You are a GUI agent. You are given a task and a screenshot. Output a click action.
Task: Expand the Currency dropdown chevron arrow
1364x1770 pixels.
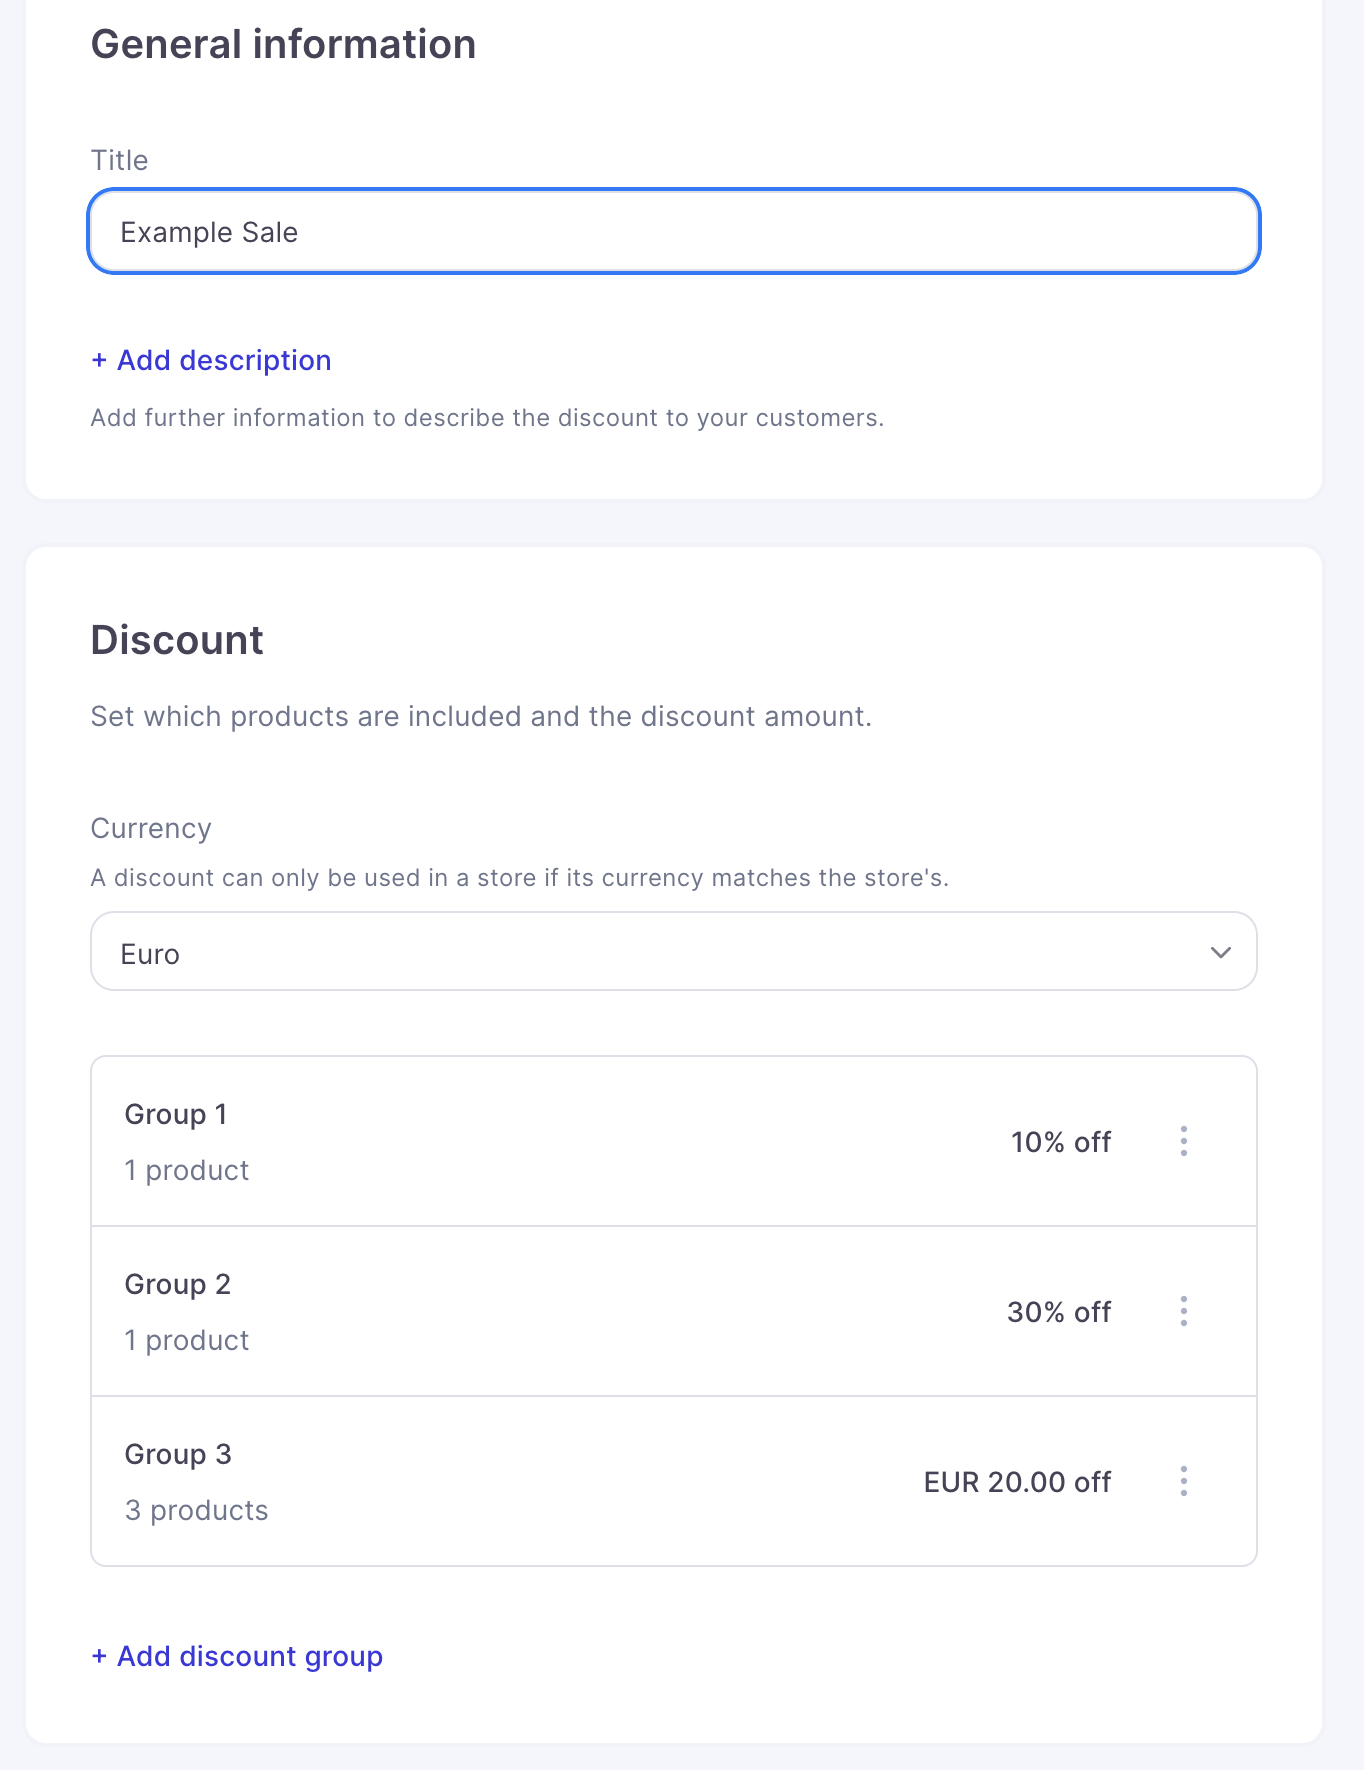pyautogui.click(x=1220, y=952)
